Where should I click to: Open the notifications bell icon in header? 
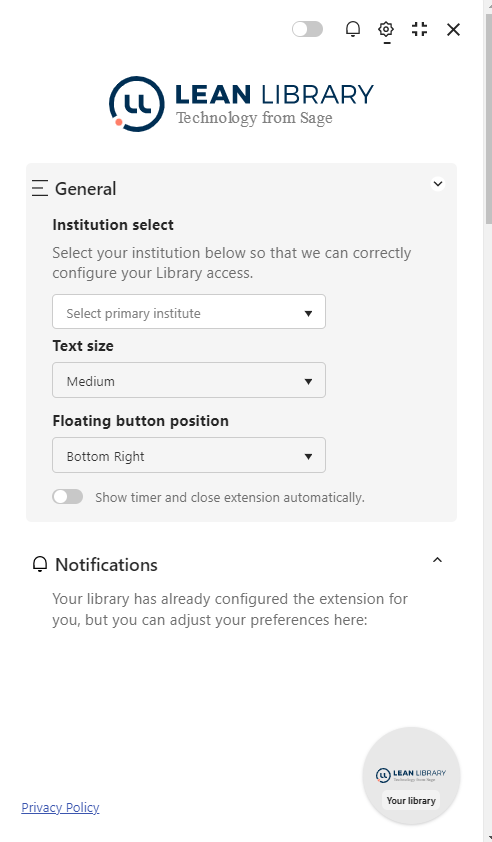pos(352,29)
